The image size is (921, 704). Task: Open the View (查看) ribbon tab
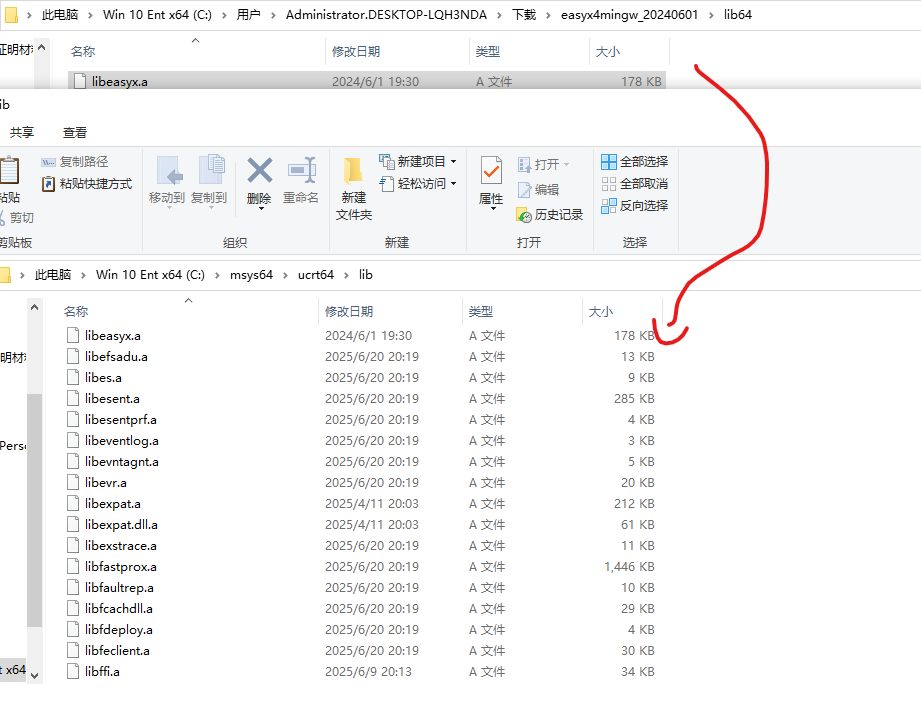[75, 133]
